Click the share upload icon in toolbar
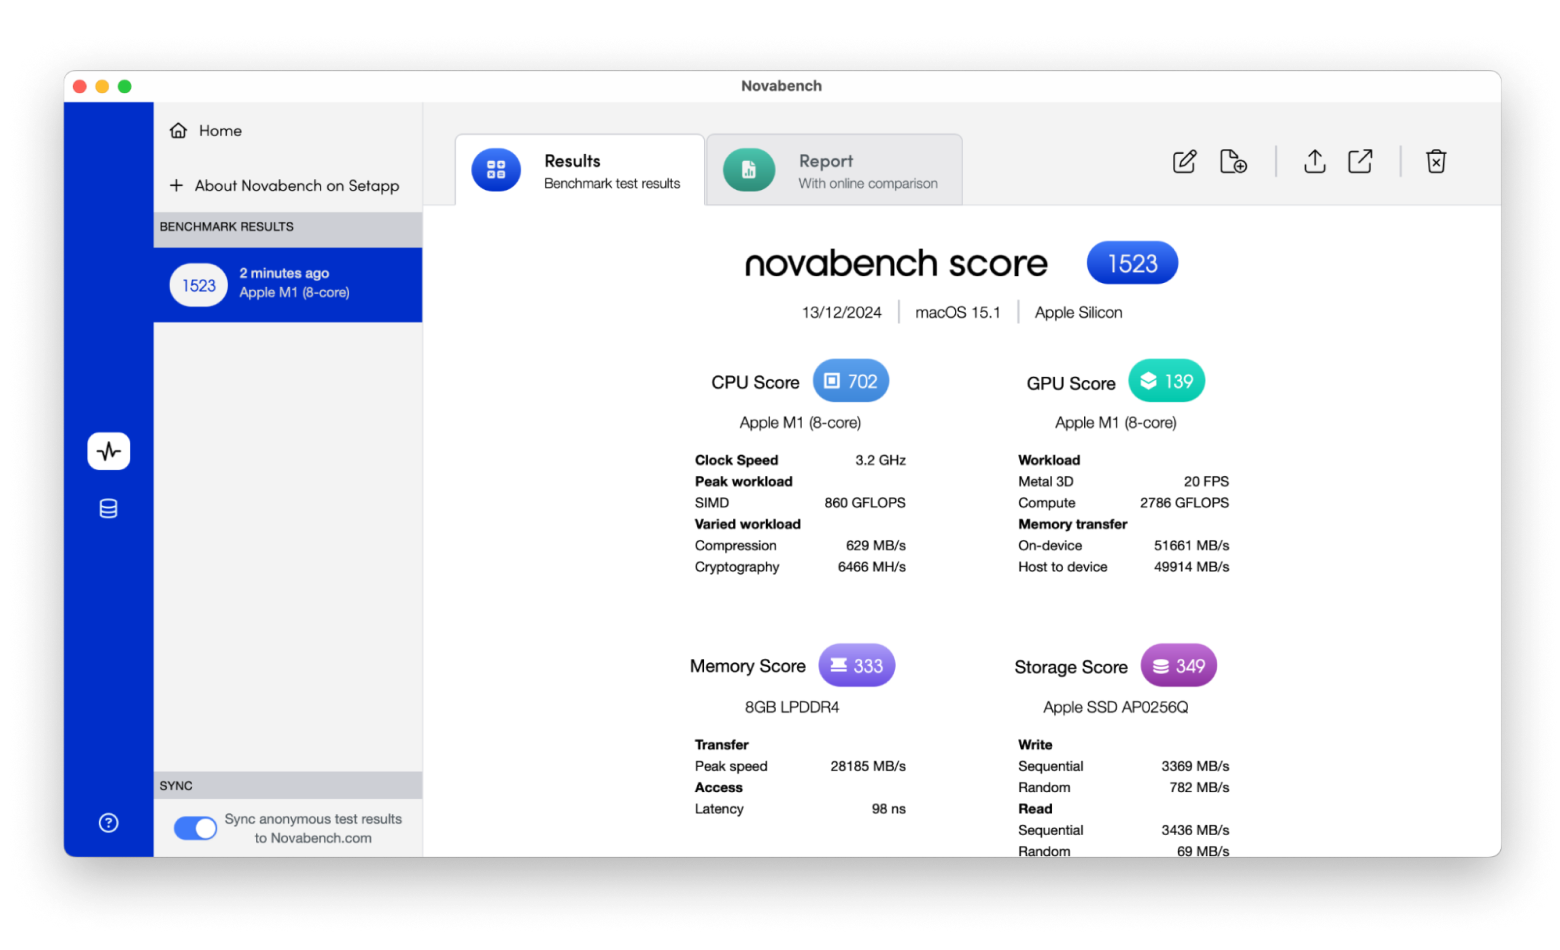Screen dimensions: 1560x950 [x=1314, y=162]
